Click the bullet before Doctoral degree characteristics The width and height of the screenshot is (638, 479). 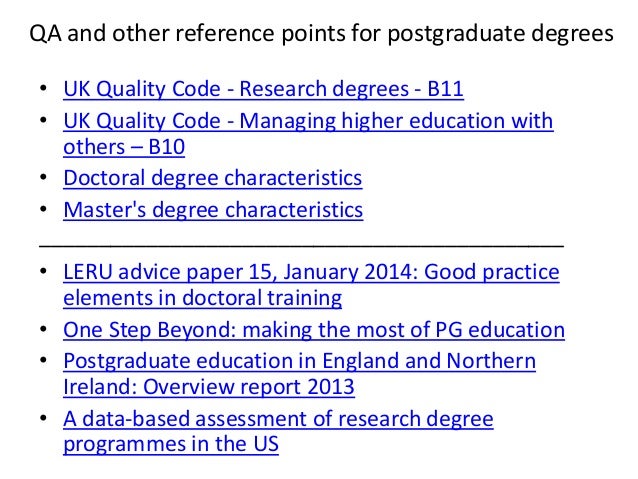point(45,180)
